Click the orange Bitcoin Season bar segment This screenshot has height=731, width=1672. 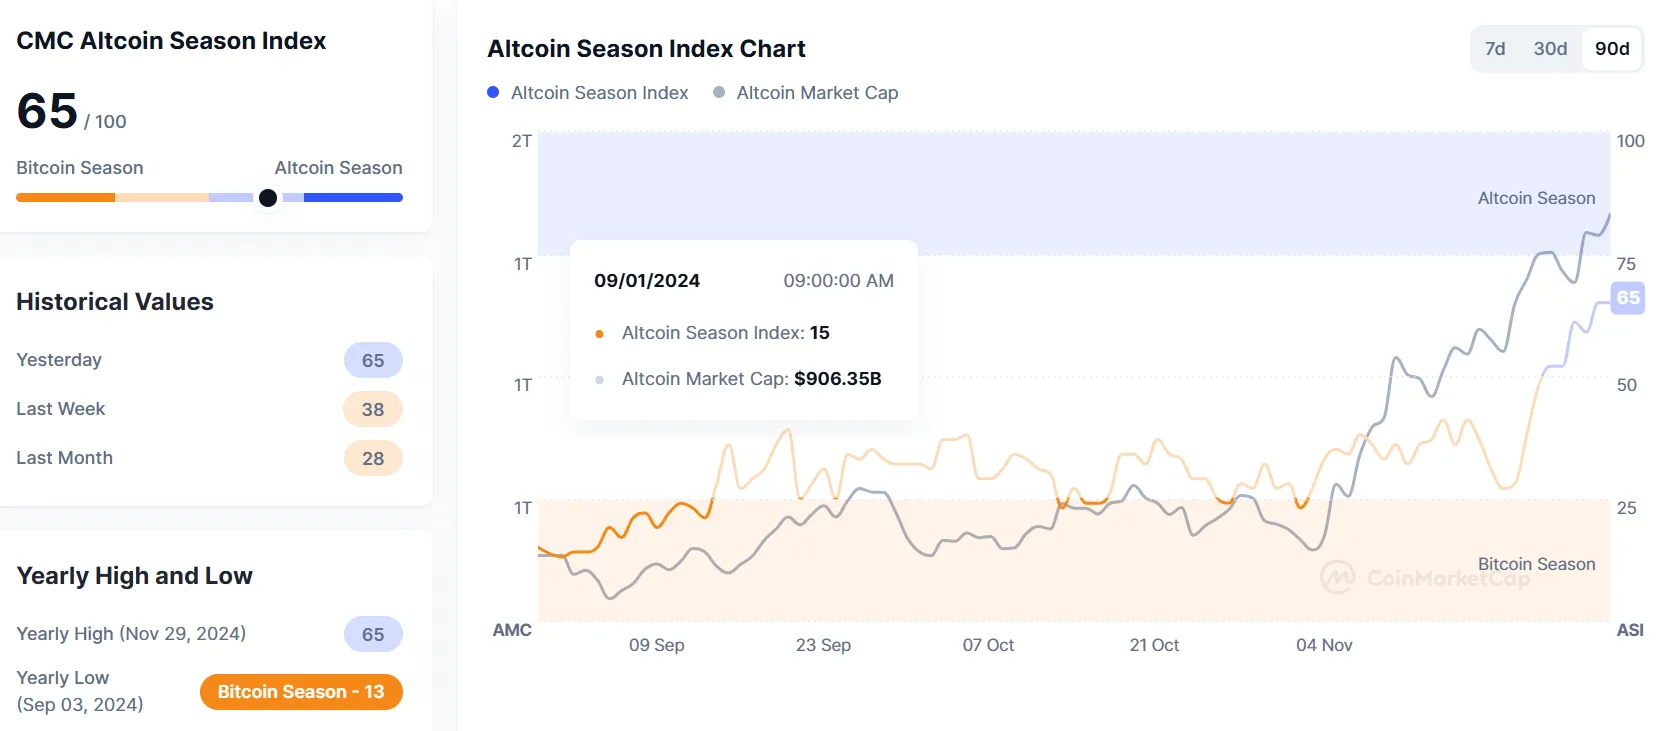pyautogui.click(x=65, y=198)
